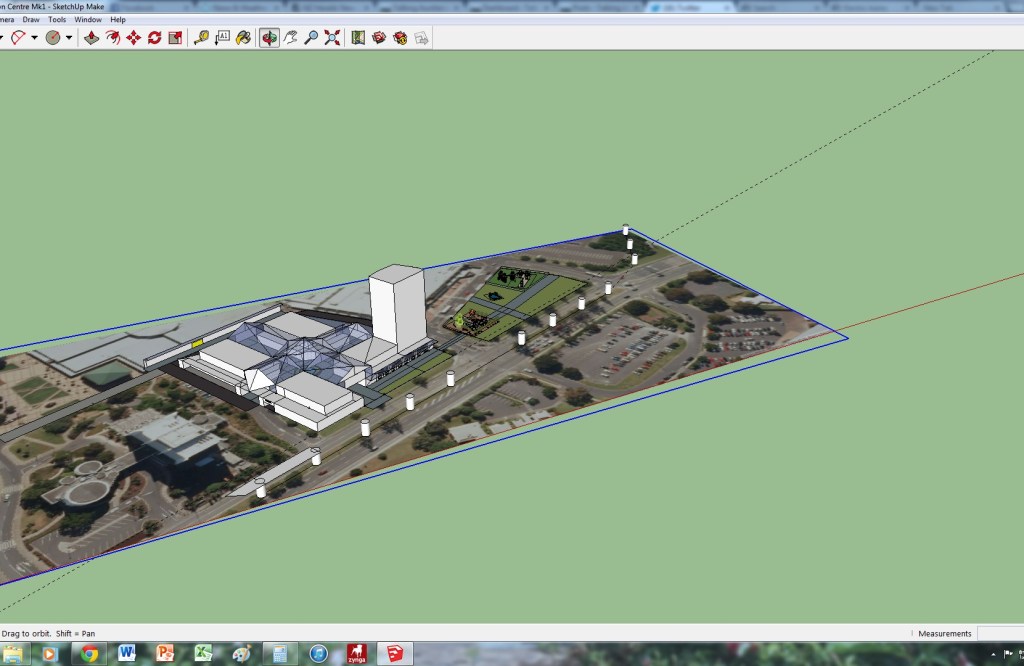Click the Zoom Extents tool

coord(332,38)
